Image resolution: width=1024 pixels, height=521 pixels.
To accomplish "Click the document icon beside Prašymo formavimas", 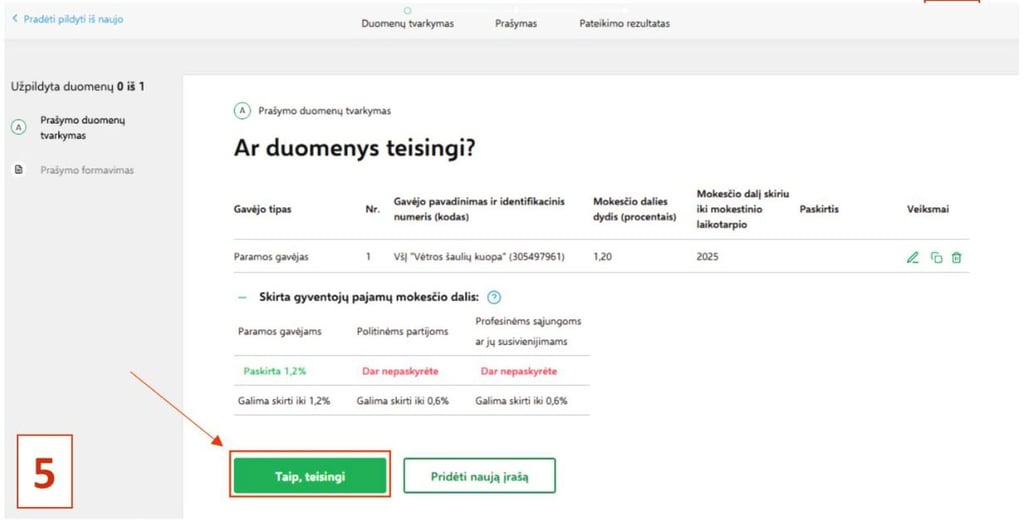I will (x=18, y=170).
